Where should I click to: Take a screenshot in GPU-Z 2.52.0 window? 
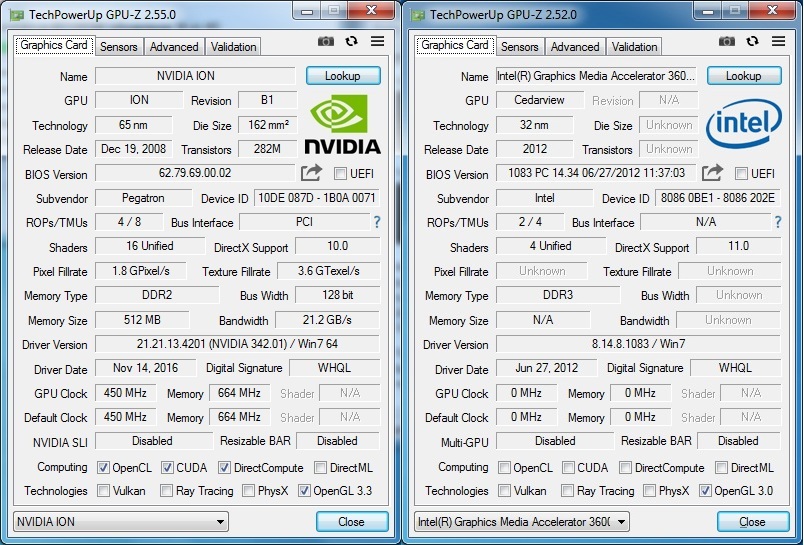point(727,42)
